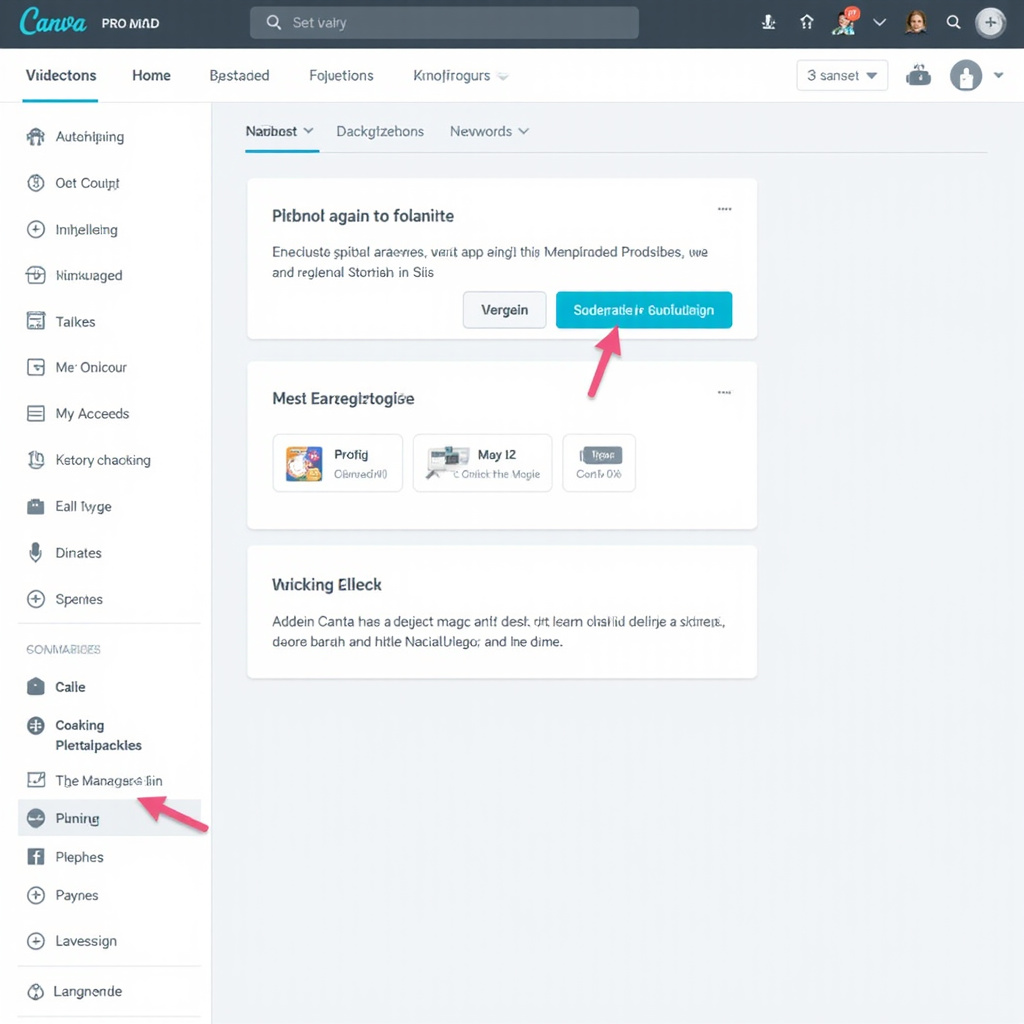Click the round plus button in header
The image size is (1024, 1024).
tap(990, 22)
